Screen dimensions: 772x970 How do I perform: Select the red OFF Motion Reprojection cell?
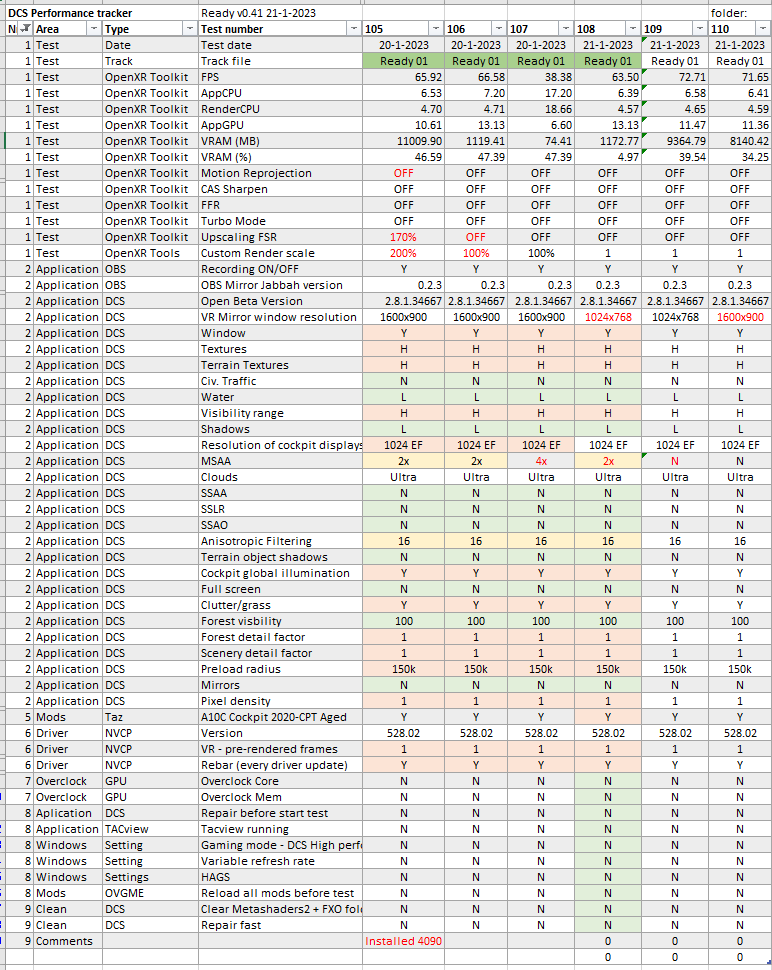(x=403, y=173)
